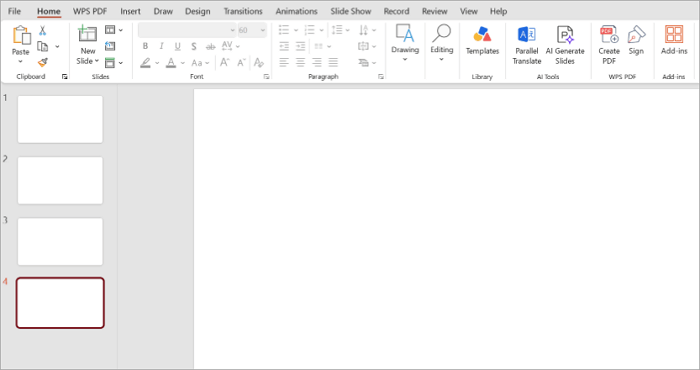The width and height of the screenshot is (700, 370).
Task: Select the Format Painter brush
Action: 43,62
